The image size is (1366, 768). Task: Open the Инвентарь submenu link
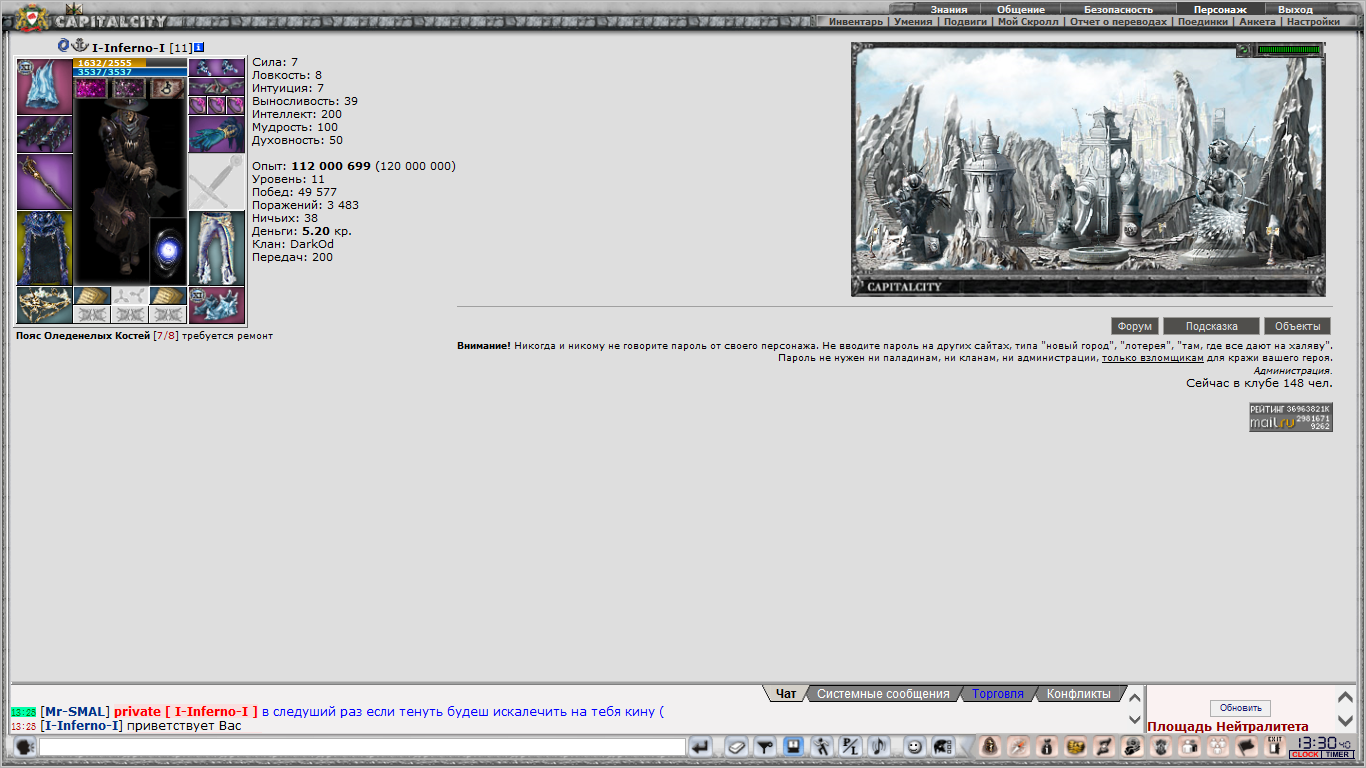(x=855, y=21)
